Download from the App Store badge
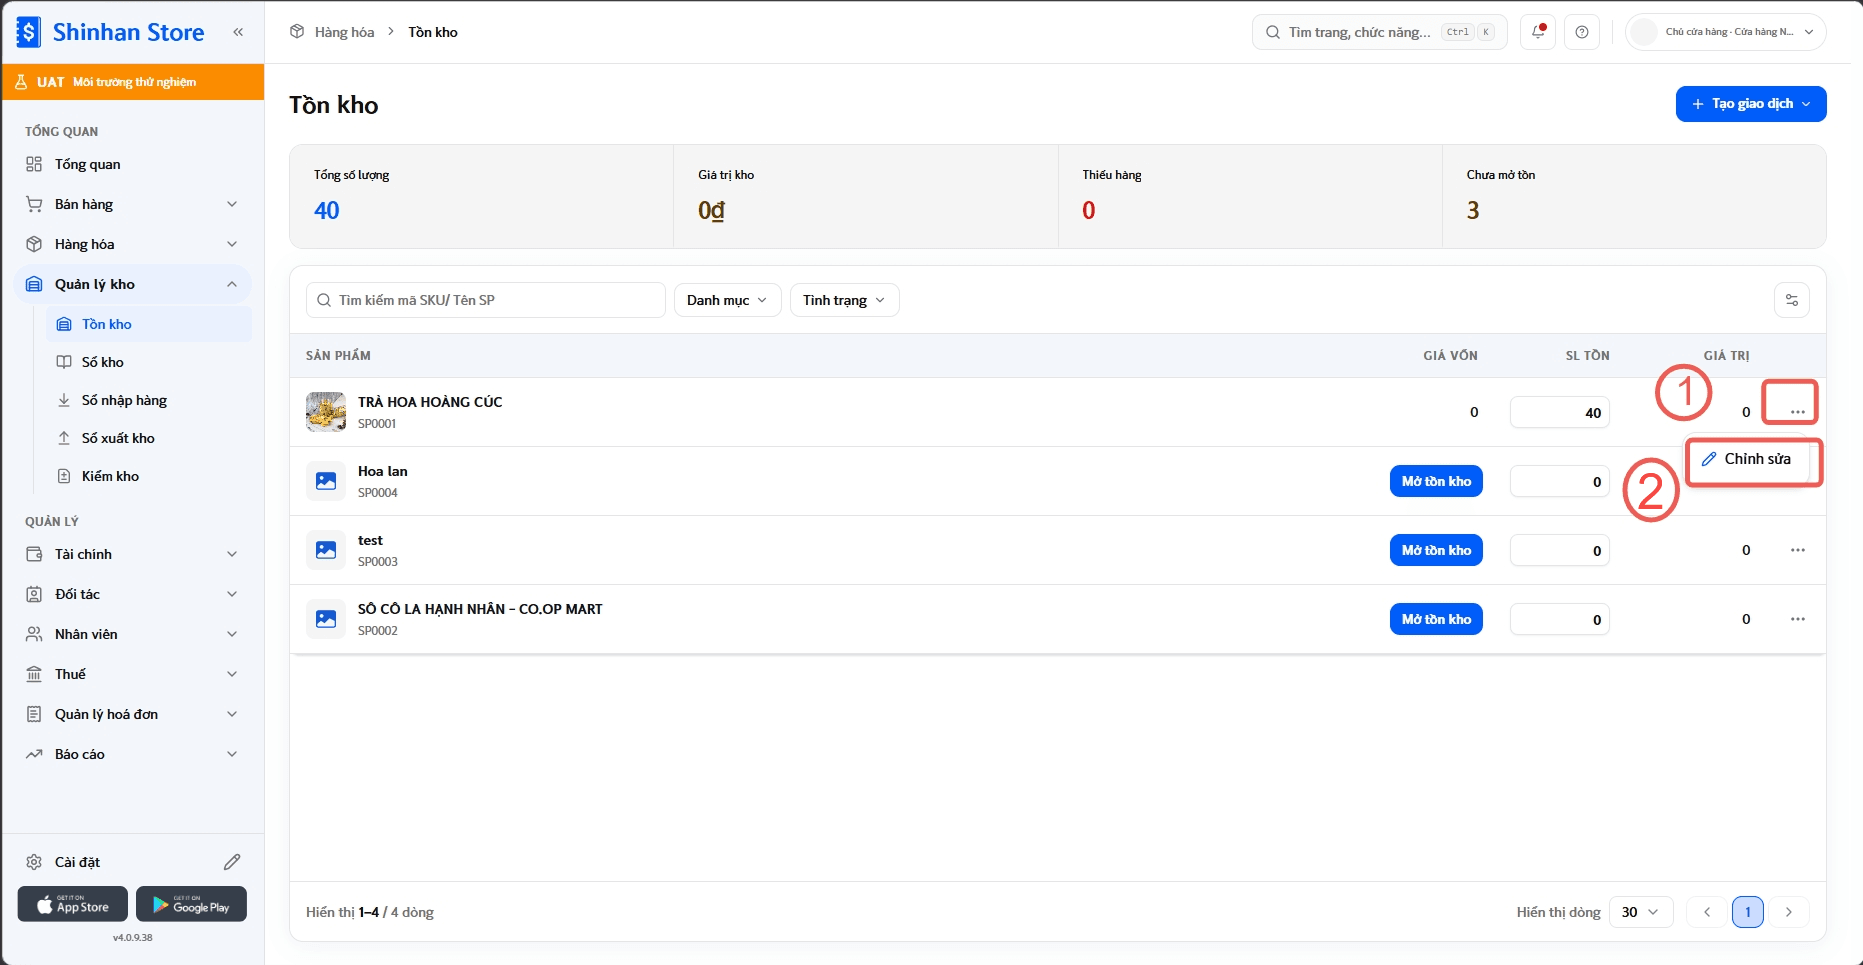1863x965 pixels. tap(73, 904)
